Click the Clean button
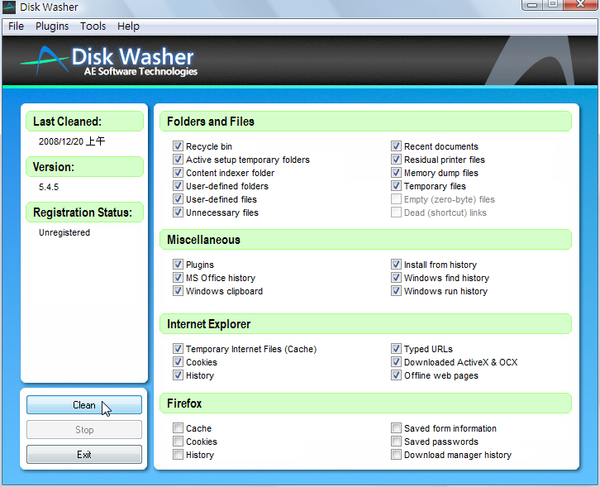Image resolution: width=600 pixels, height=487 pixels. [x=84, y=405]
